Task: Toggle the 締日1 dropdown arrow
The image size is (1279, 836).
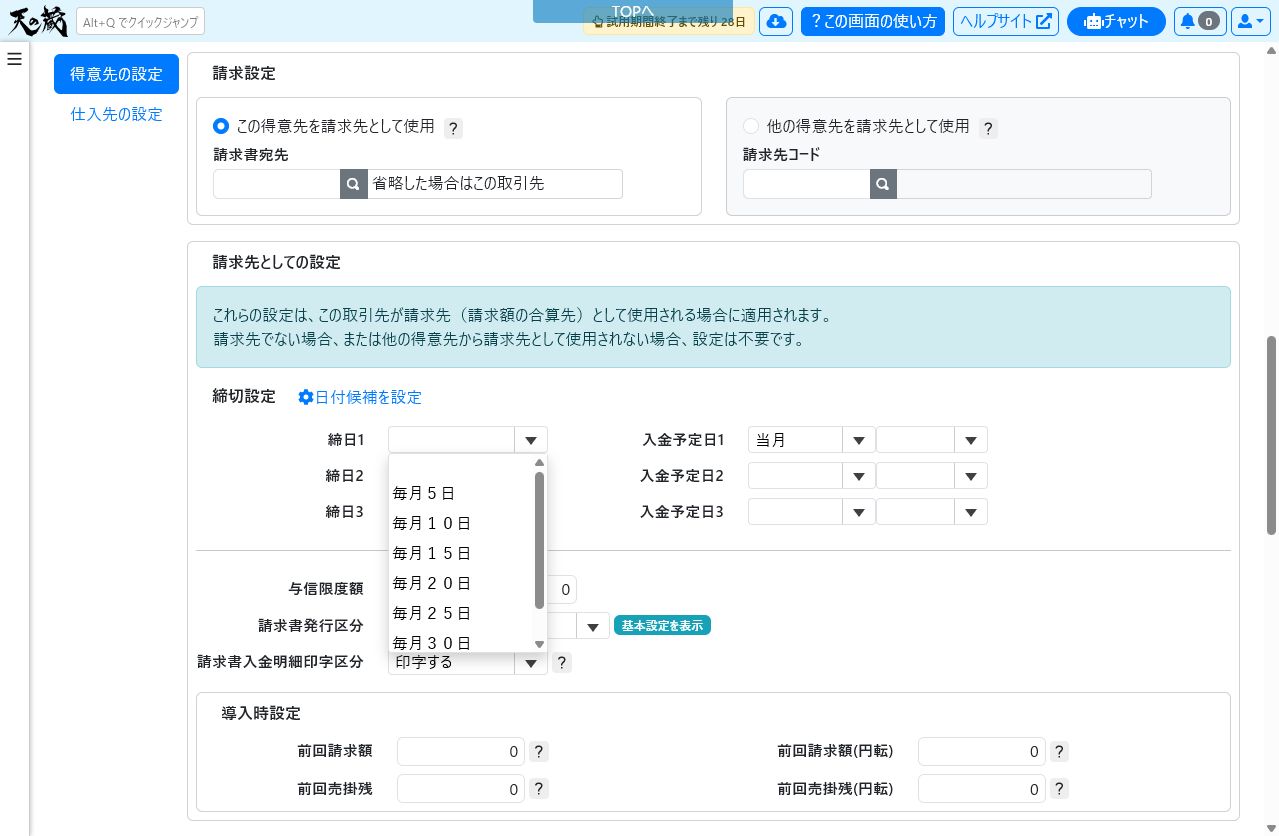Action: 531,440
